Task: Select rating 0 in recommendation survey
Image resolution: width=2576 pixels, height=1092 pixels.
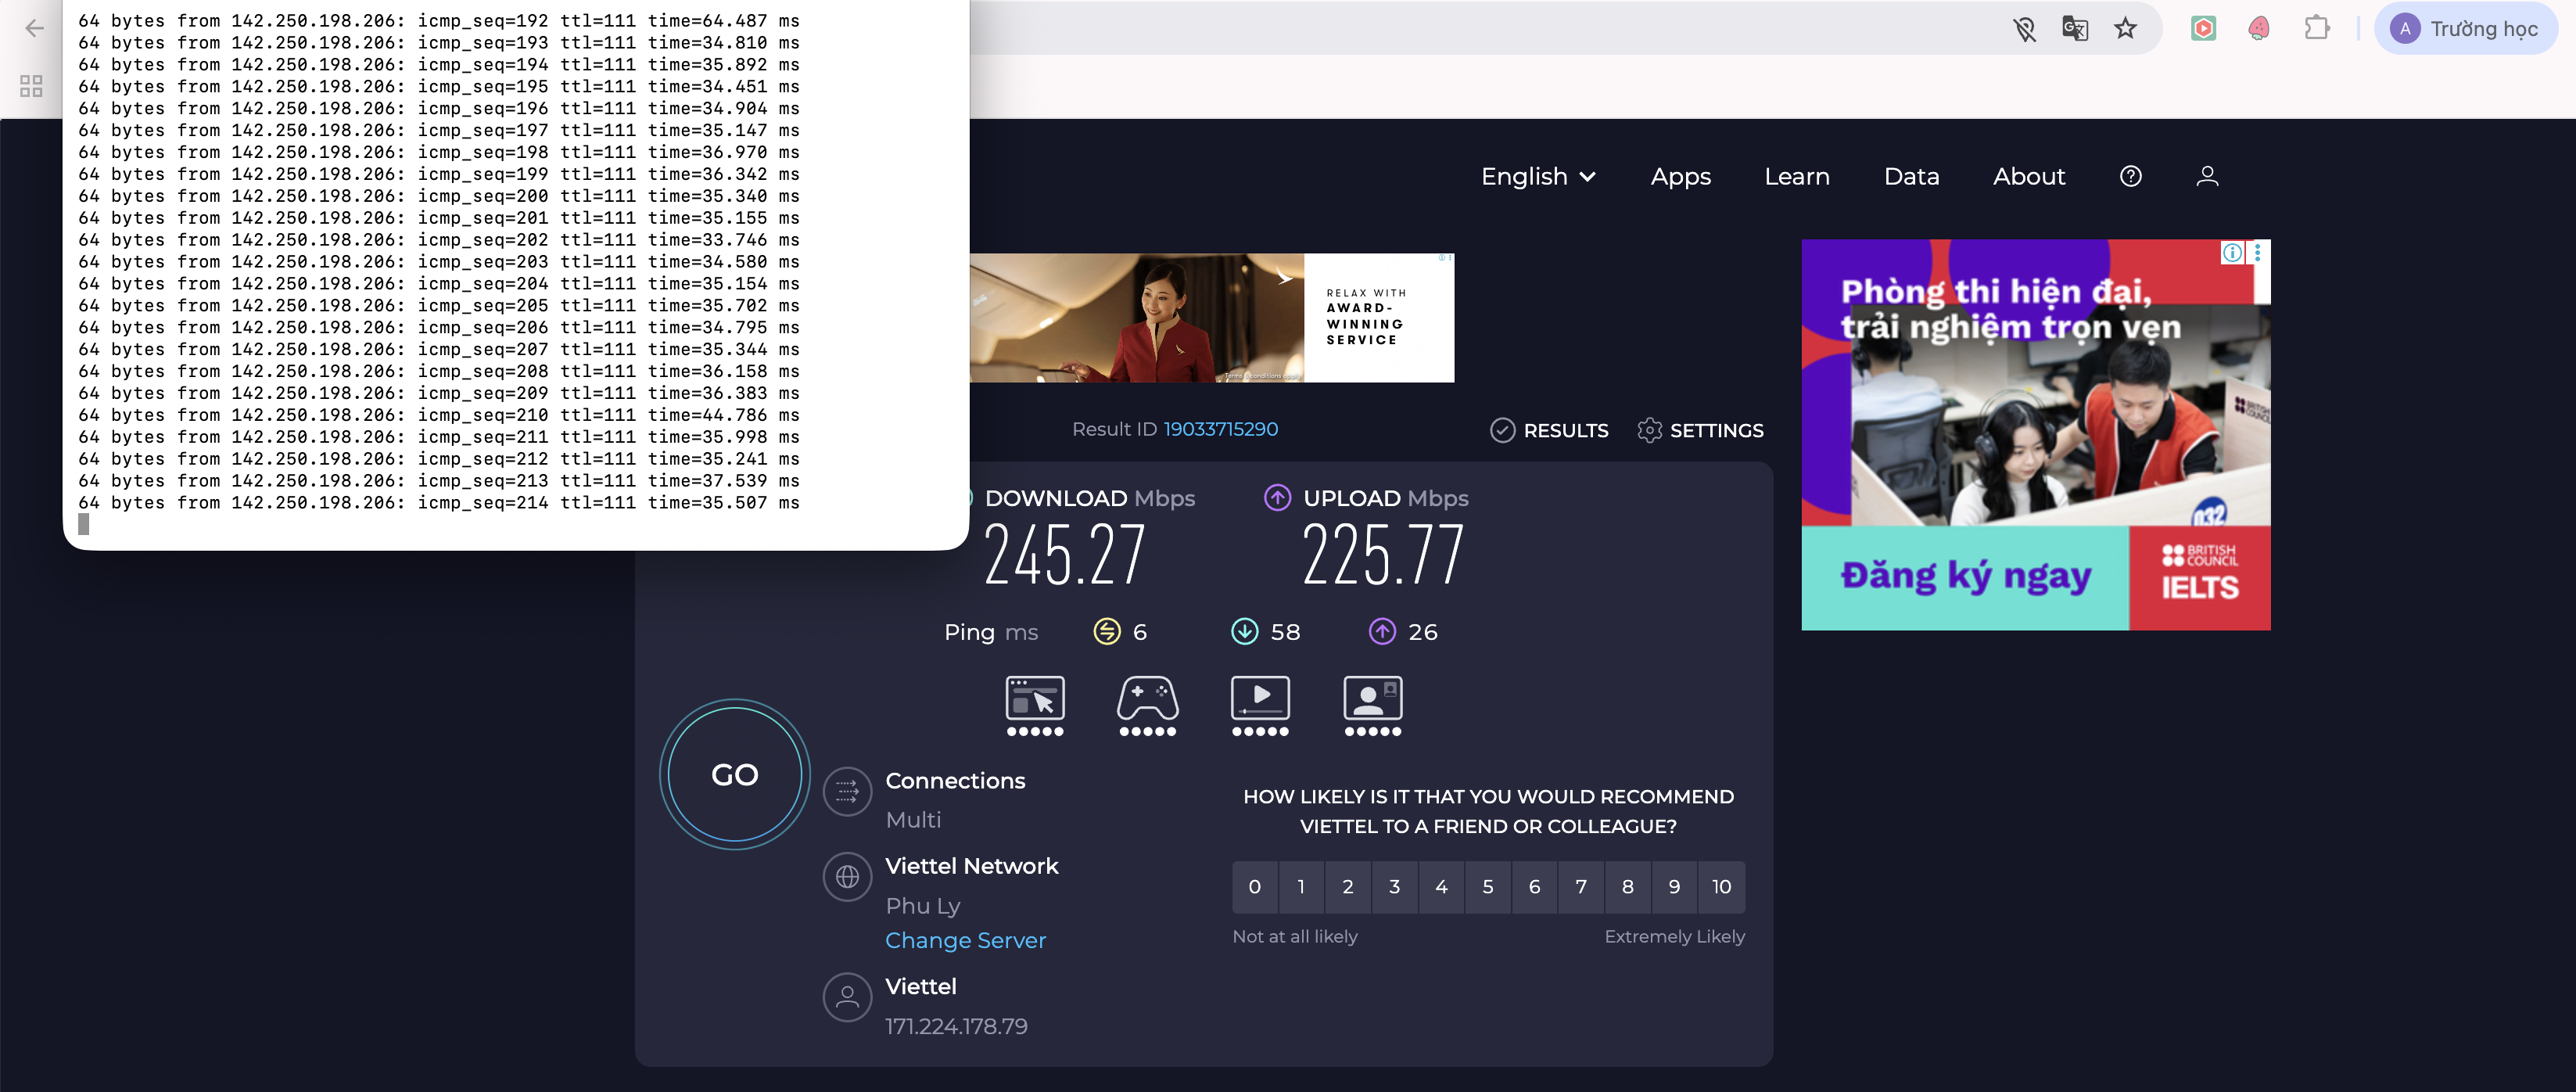Action: pyautogui.click(x=1254, y=887)
